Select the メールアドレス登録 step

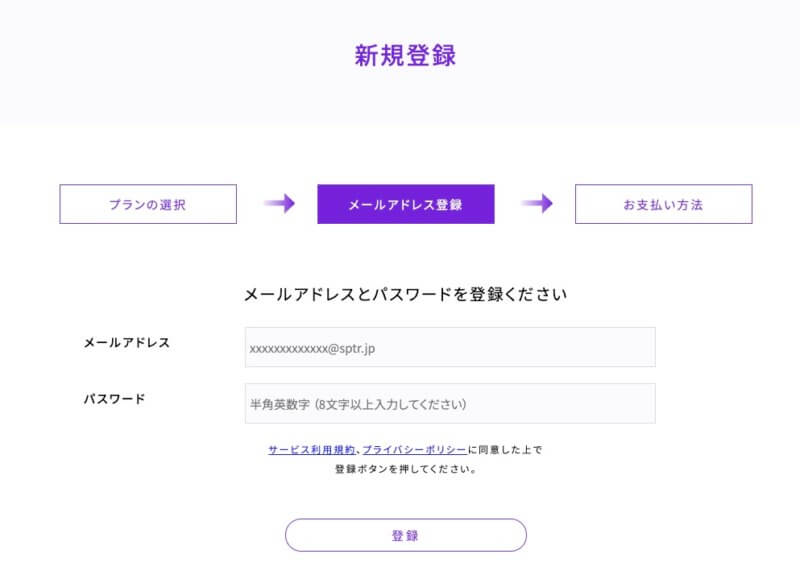[x=405, y=204]
